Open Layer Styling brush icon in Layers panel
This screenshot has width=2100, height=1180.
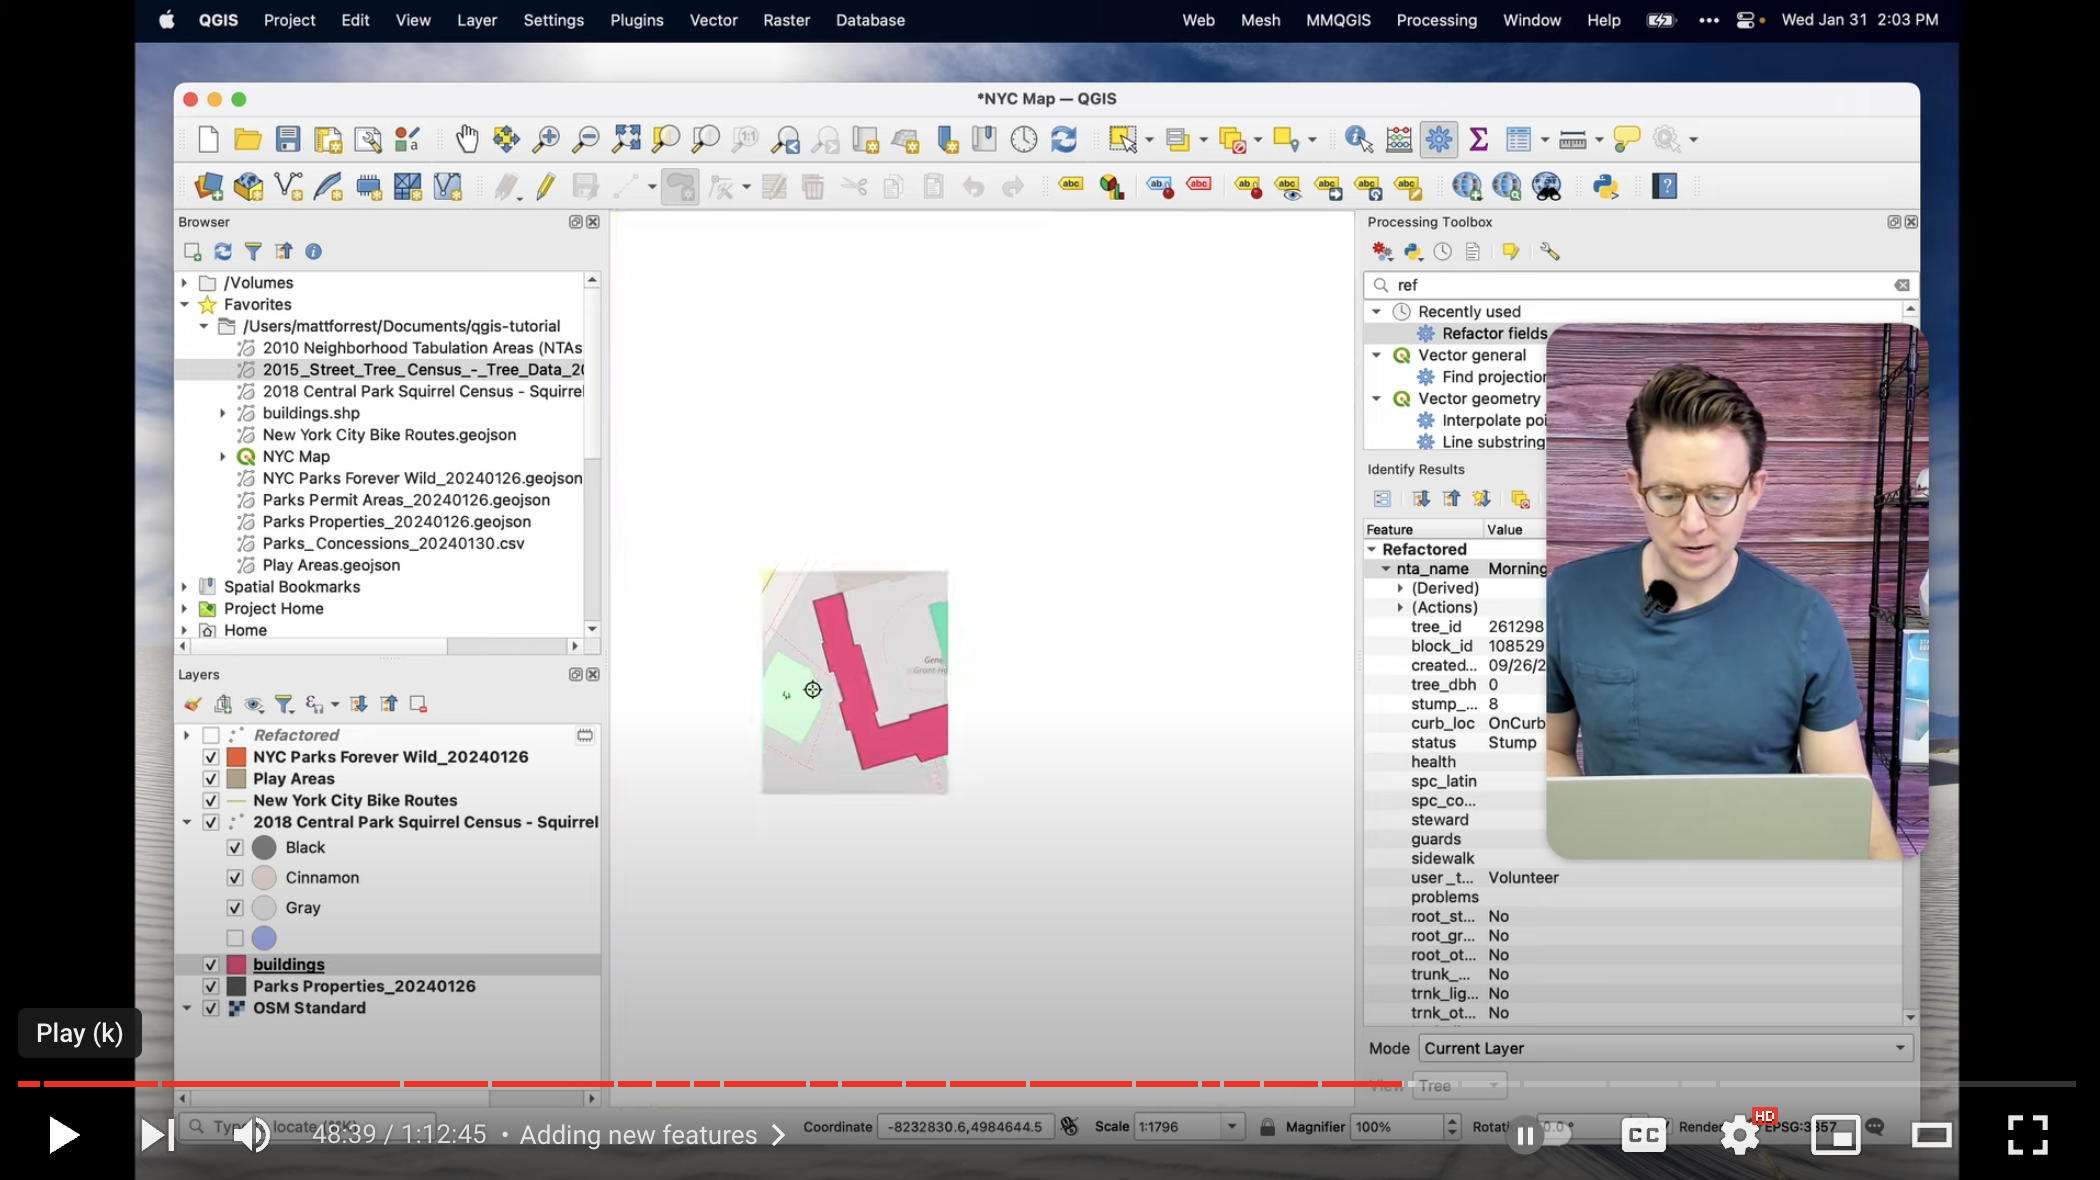tap(193, 704)
